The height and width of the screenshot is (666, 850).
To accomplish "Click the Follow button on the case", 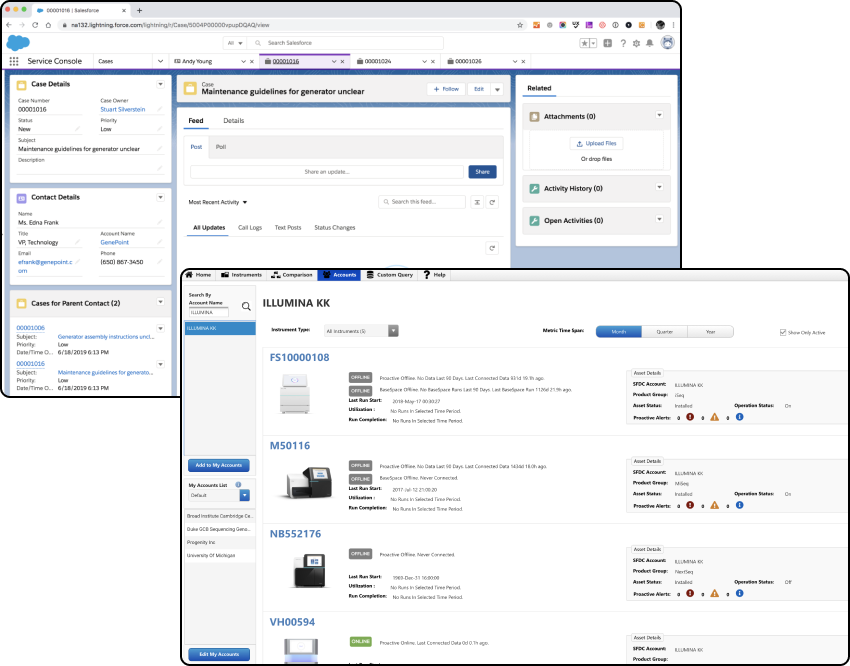I will pyautogui.click(x=446, y=89).
